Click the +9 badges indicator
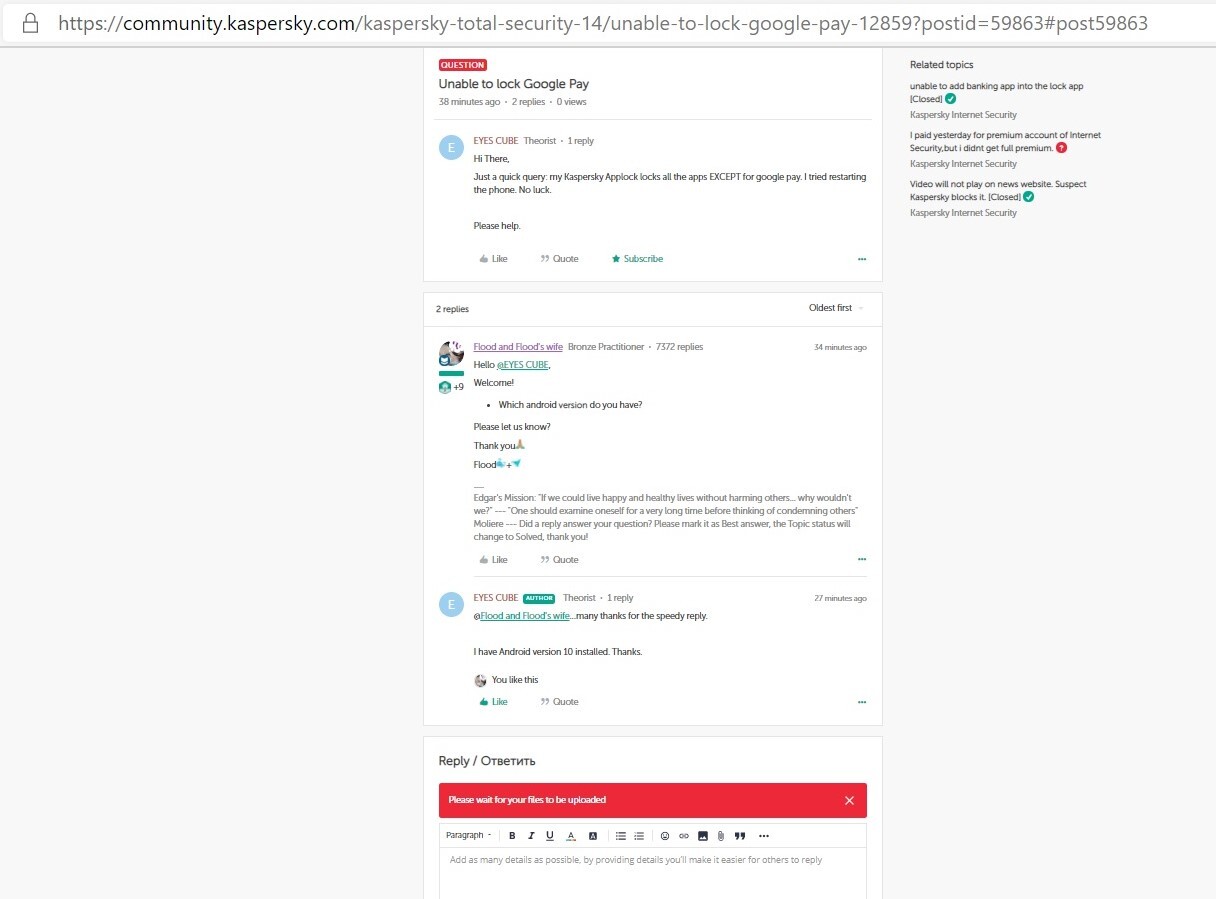Viewport: 1216px width, 899px height. [x=451, y=387]
